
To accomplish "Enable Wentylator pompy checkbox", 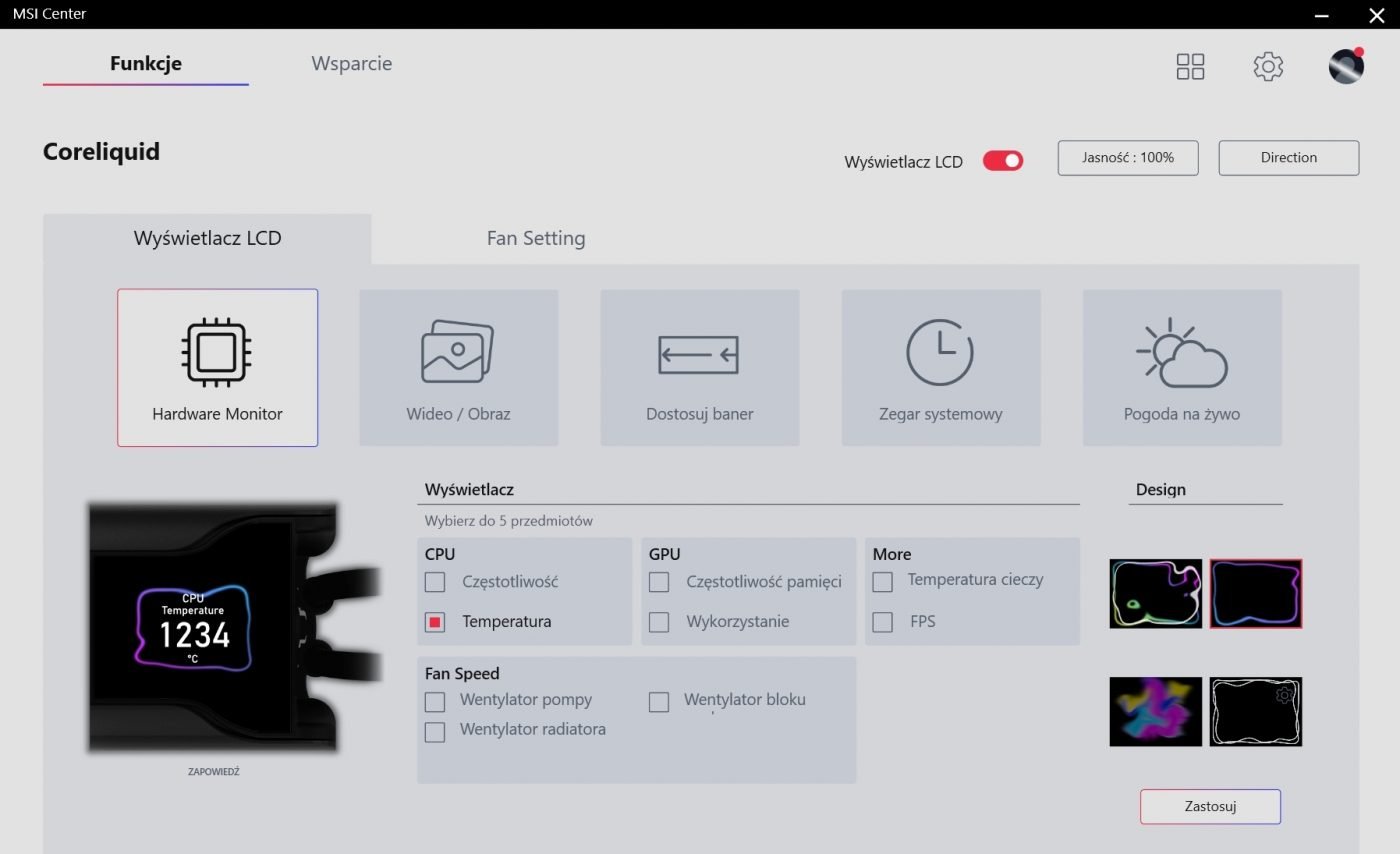I will click(434, 701).
